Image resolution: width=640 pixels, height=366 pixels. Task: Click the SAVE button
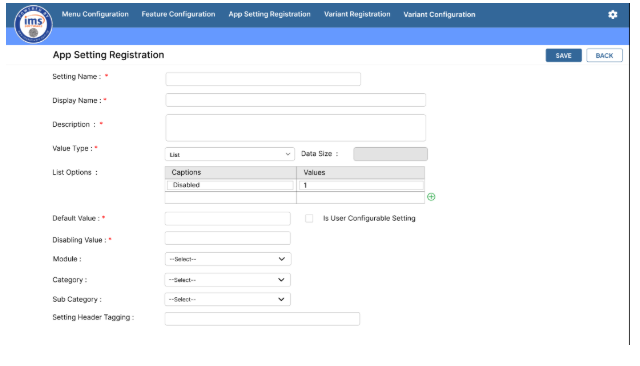(x=563, y=55)
